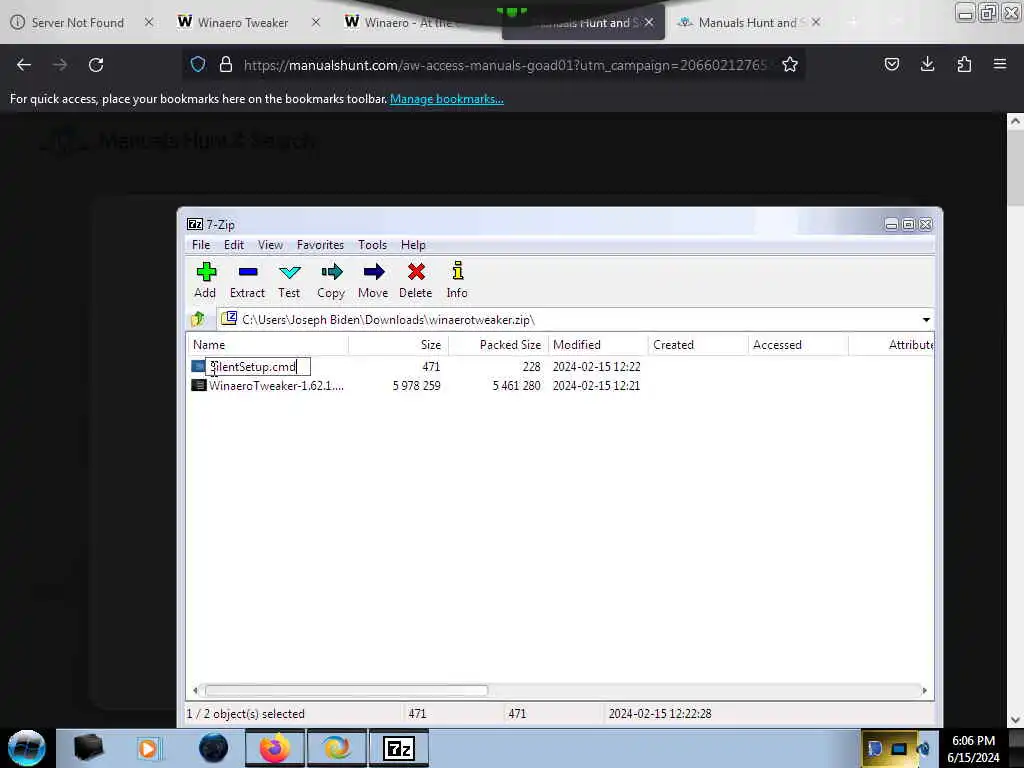This screenshot has height=768, width=1024.
Task: Sort files by the Name column header
Action: pos(268,345)
